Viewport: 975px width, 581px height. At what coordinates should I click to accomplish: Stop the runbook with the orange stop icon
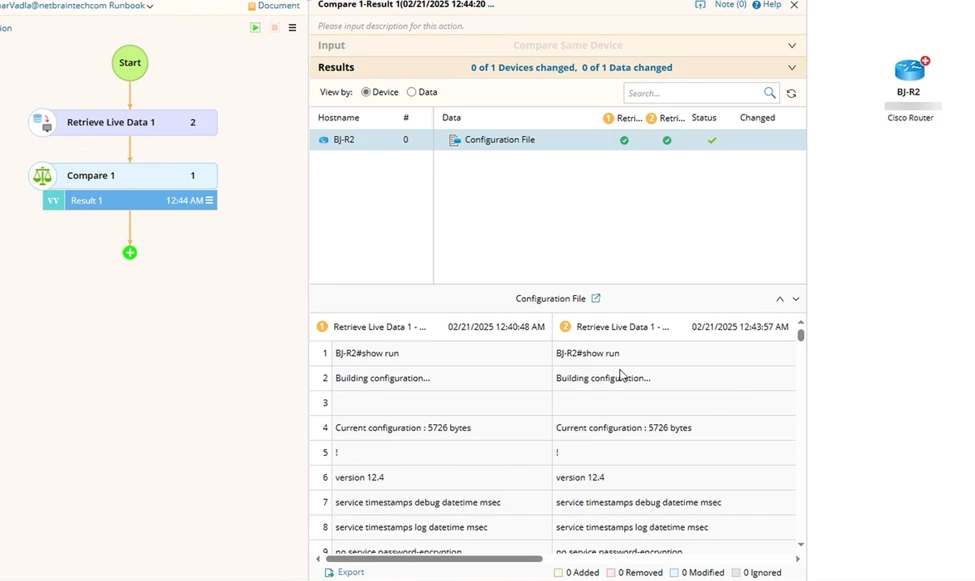click(x=274, y=27)
